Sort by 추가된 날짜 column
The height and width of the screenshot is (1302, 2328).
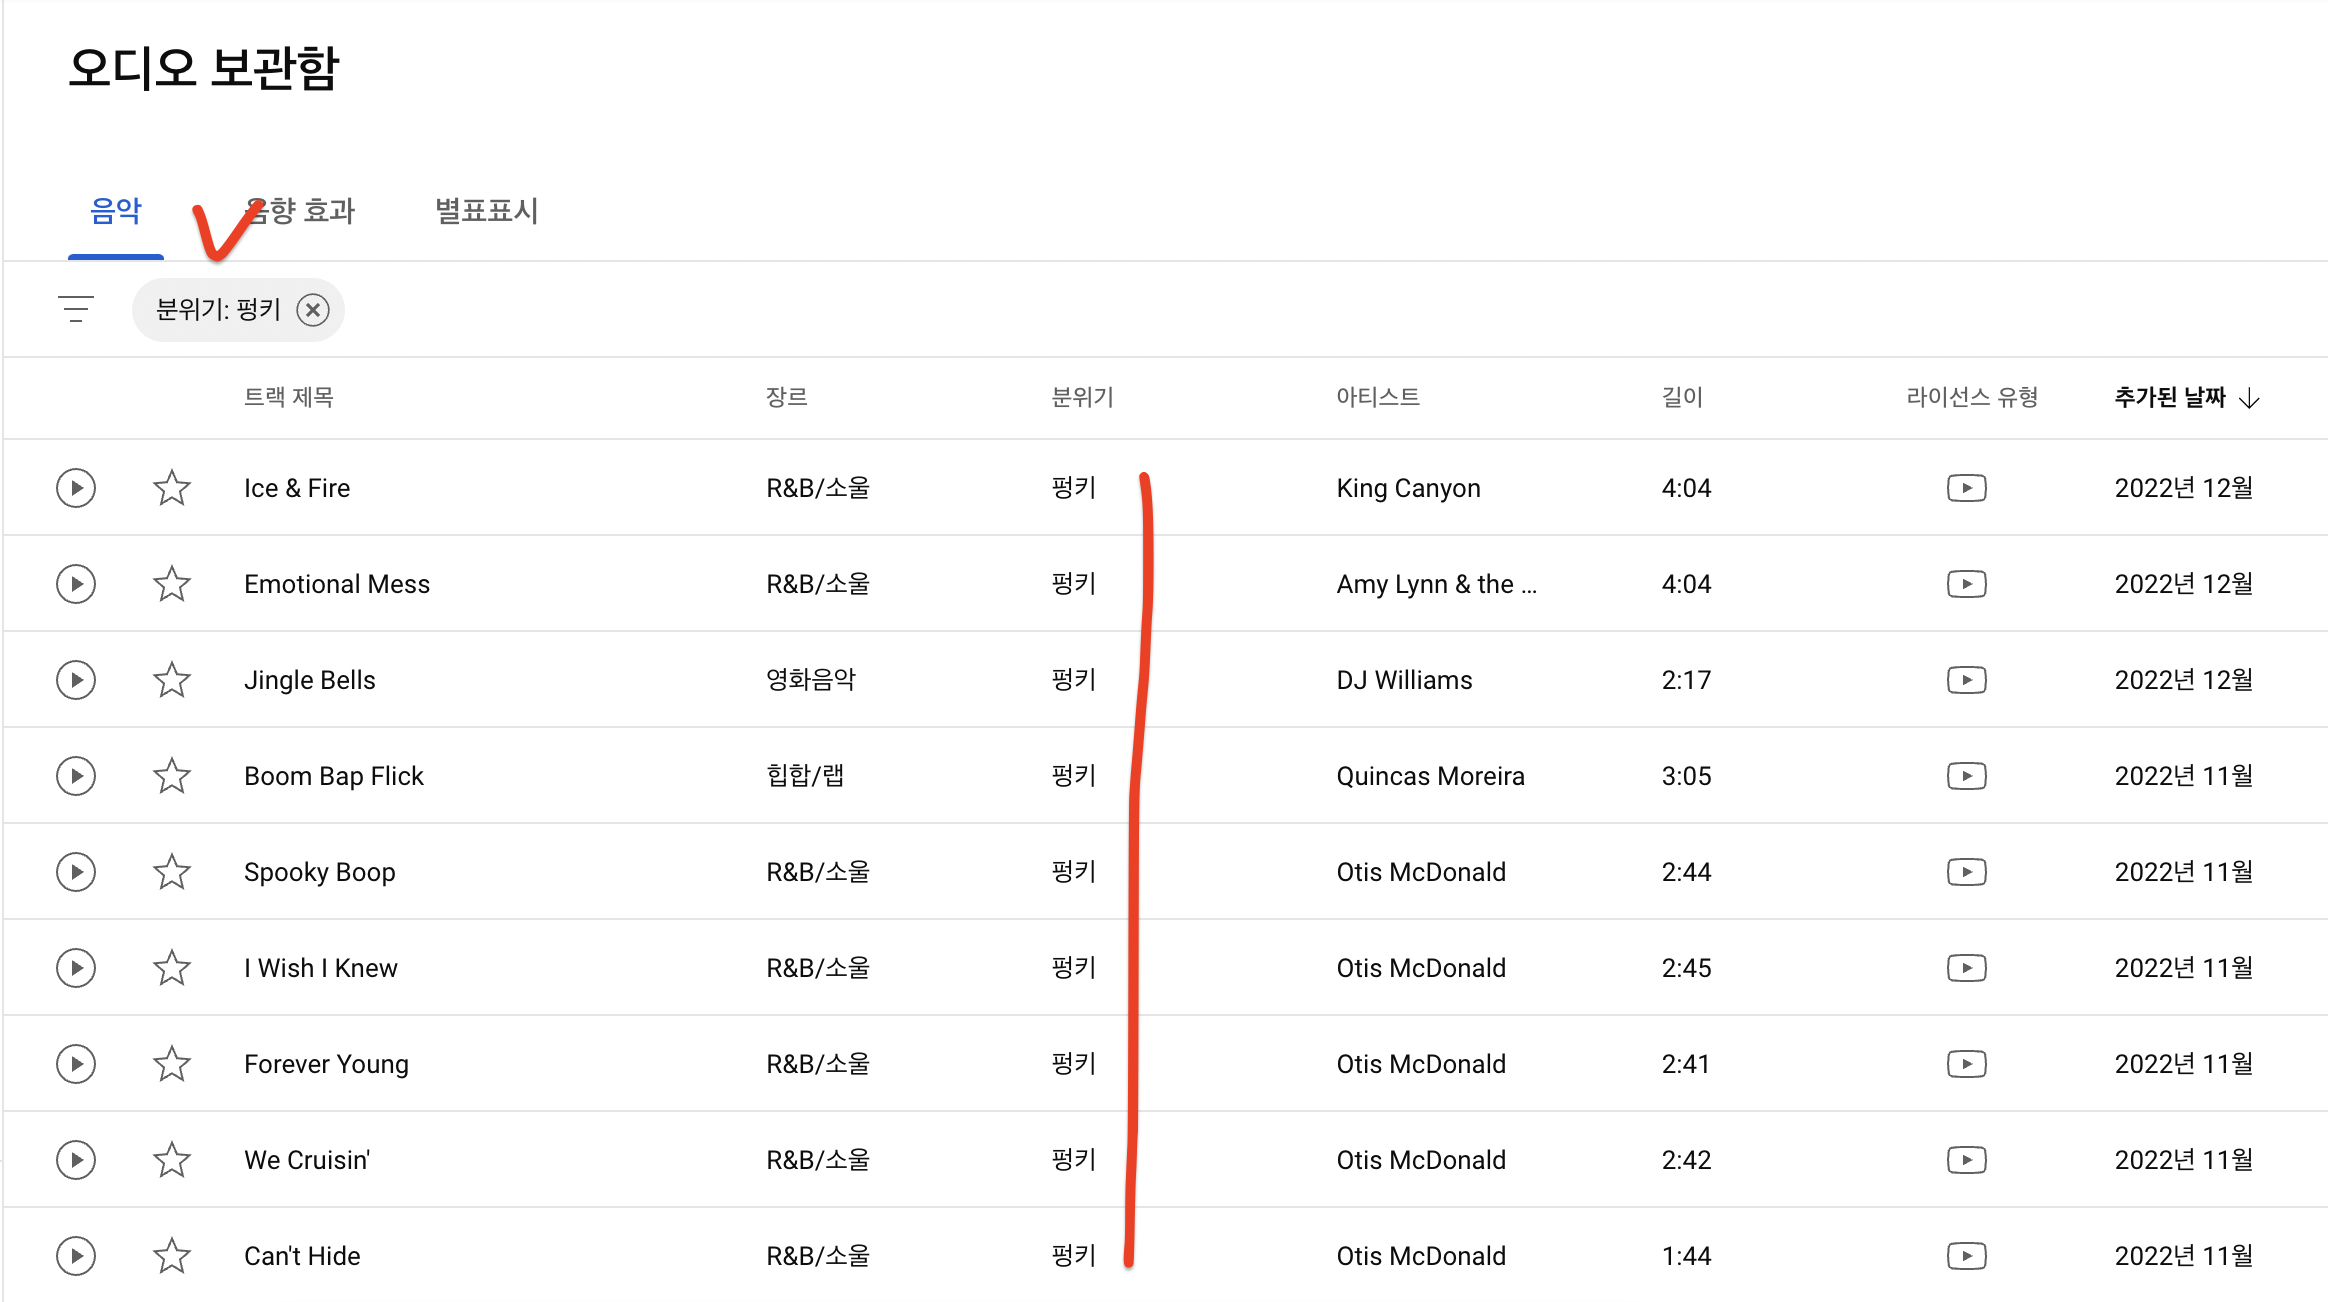2186,398
